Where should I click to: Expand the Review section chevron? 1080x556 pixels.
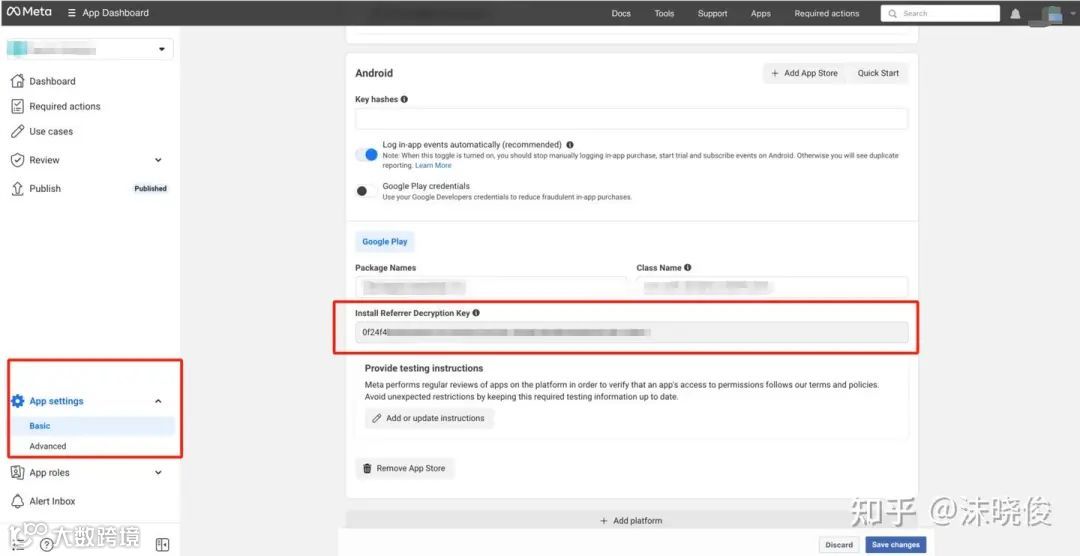pyautogui.click(x=158, y=160)
